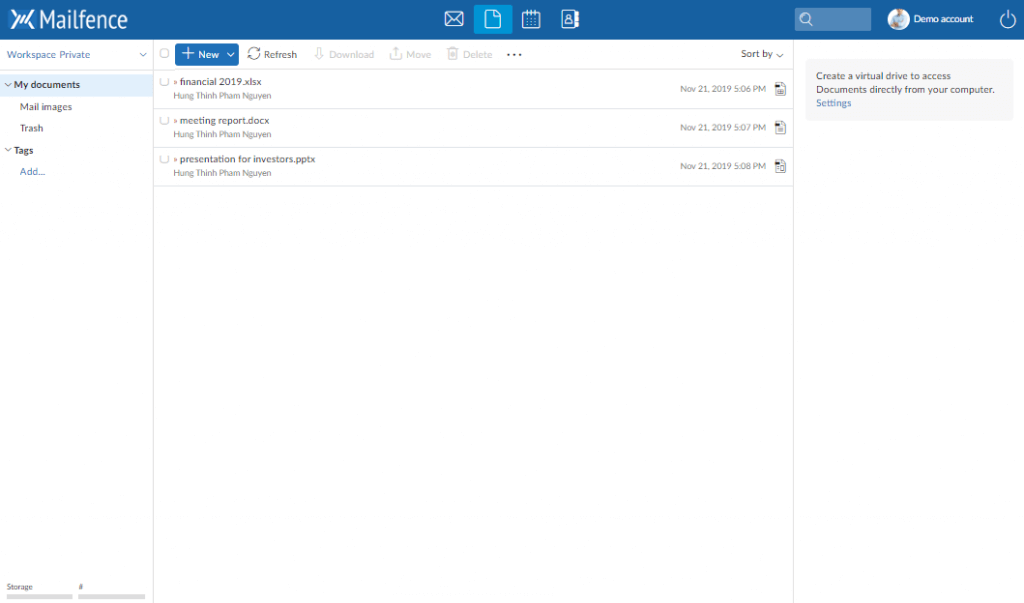Open the Sort by dropdown
1024x603 pixels.
click(760, 54)
